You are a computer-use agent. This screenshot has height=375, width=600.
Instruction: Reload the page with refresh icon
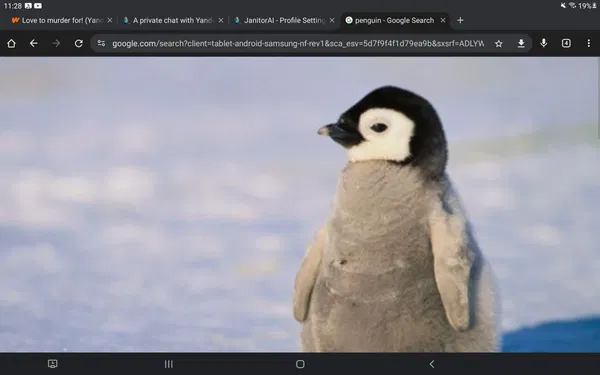click(78, 44)
